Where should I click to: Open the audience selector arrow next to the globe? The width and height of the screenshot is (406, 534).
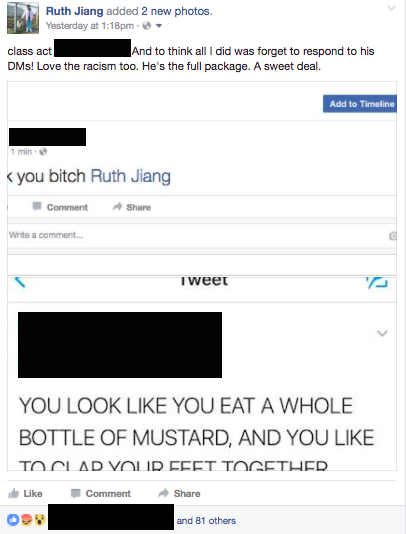coord(159,26)
